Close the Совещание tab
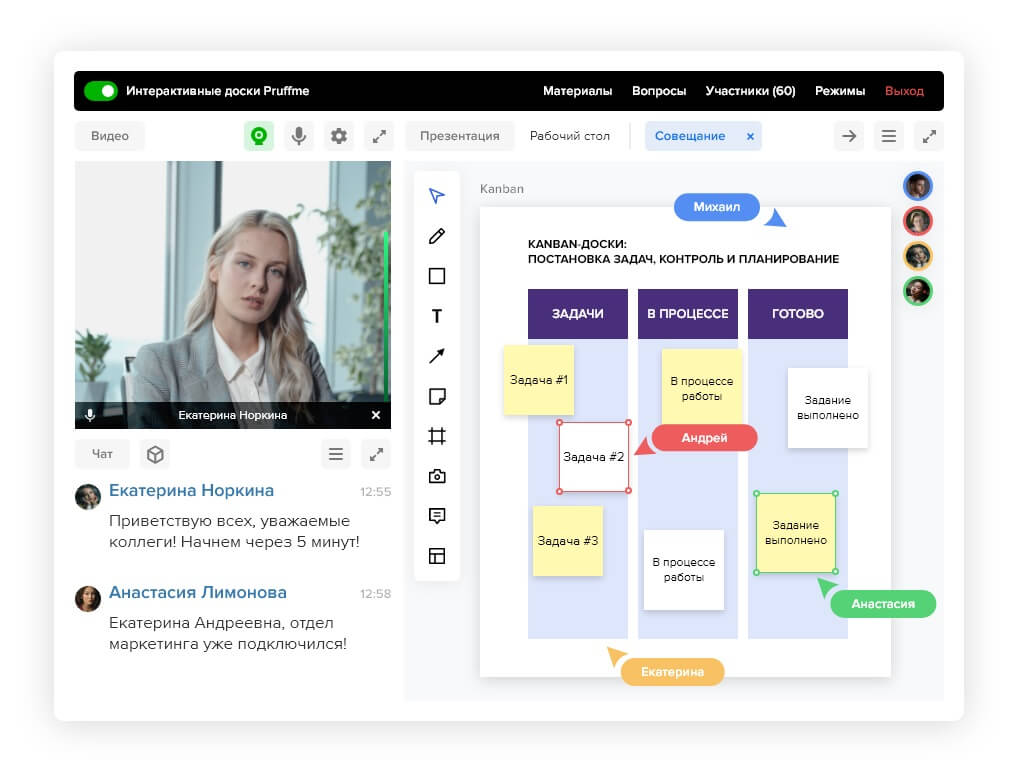Image resolution: width=1018 pixels, height=778 pixels. (x=750, y=136)
